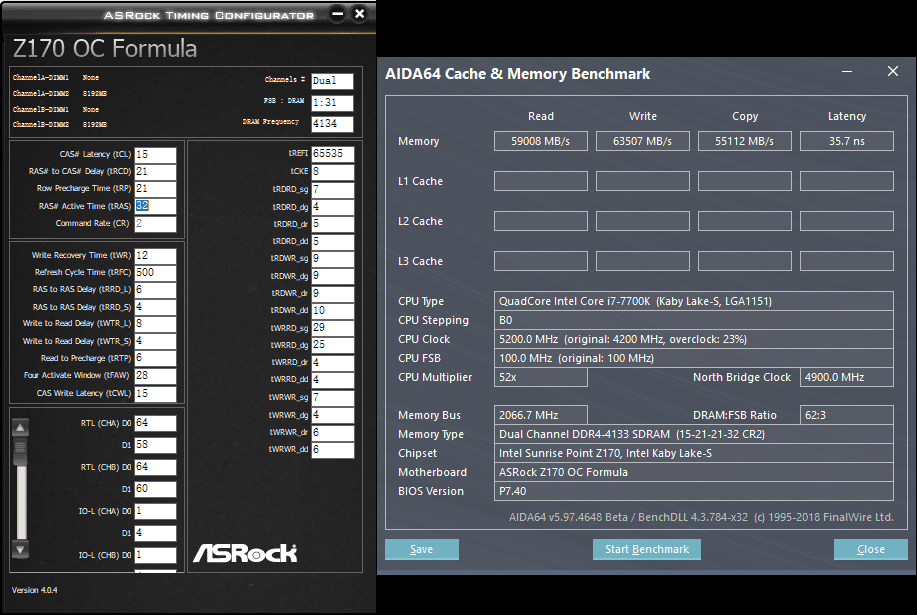The height and width of the screenshot is (615, 917).
Task: Select the tWTR_L field
Action: (155, 323)
